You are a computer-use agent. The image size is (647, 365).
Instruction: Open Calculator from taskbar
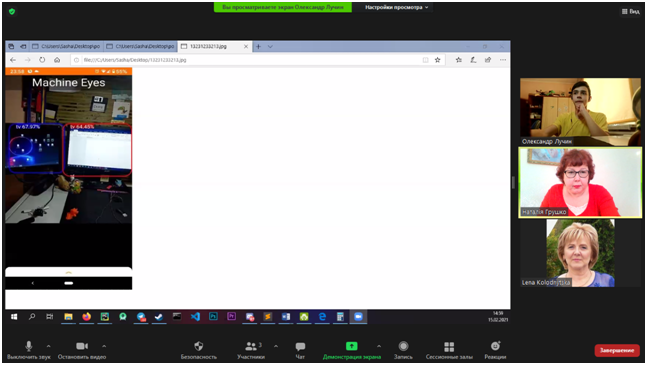pyautogui.click(x=340, y=316)
